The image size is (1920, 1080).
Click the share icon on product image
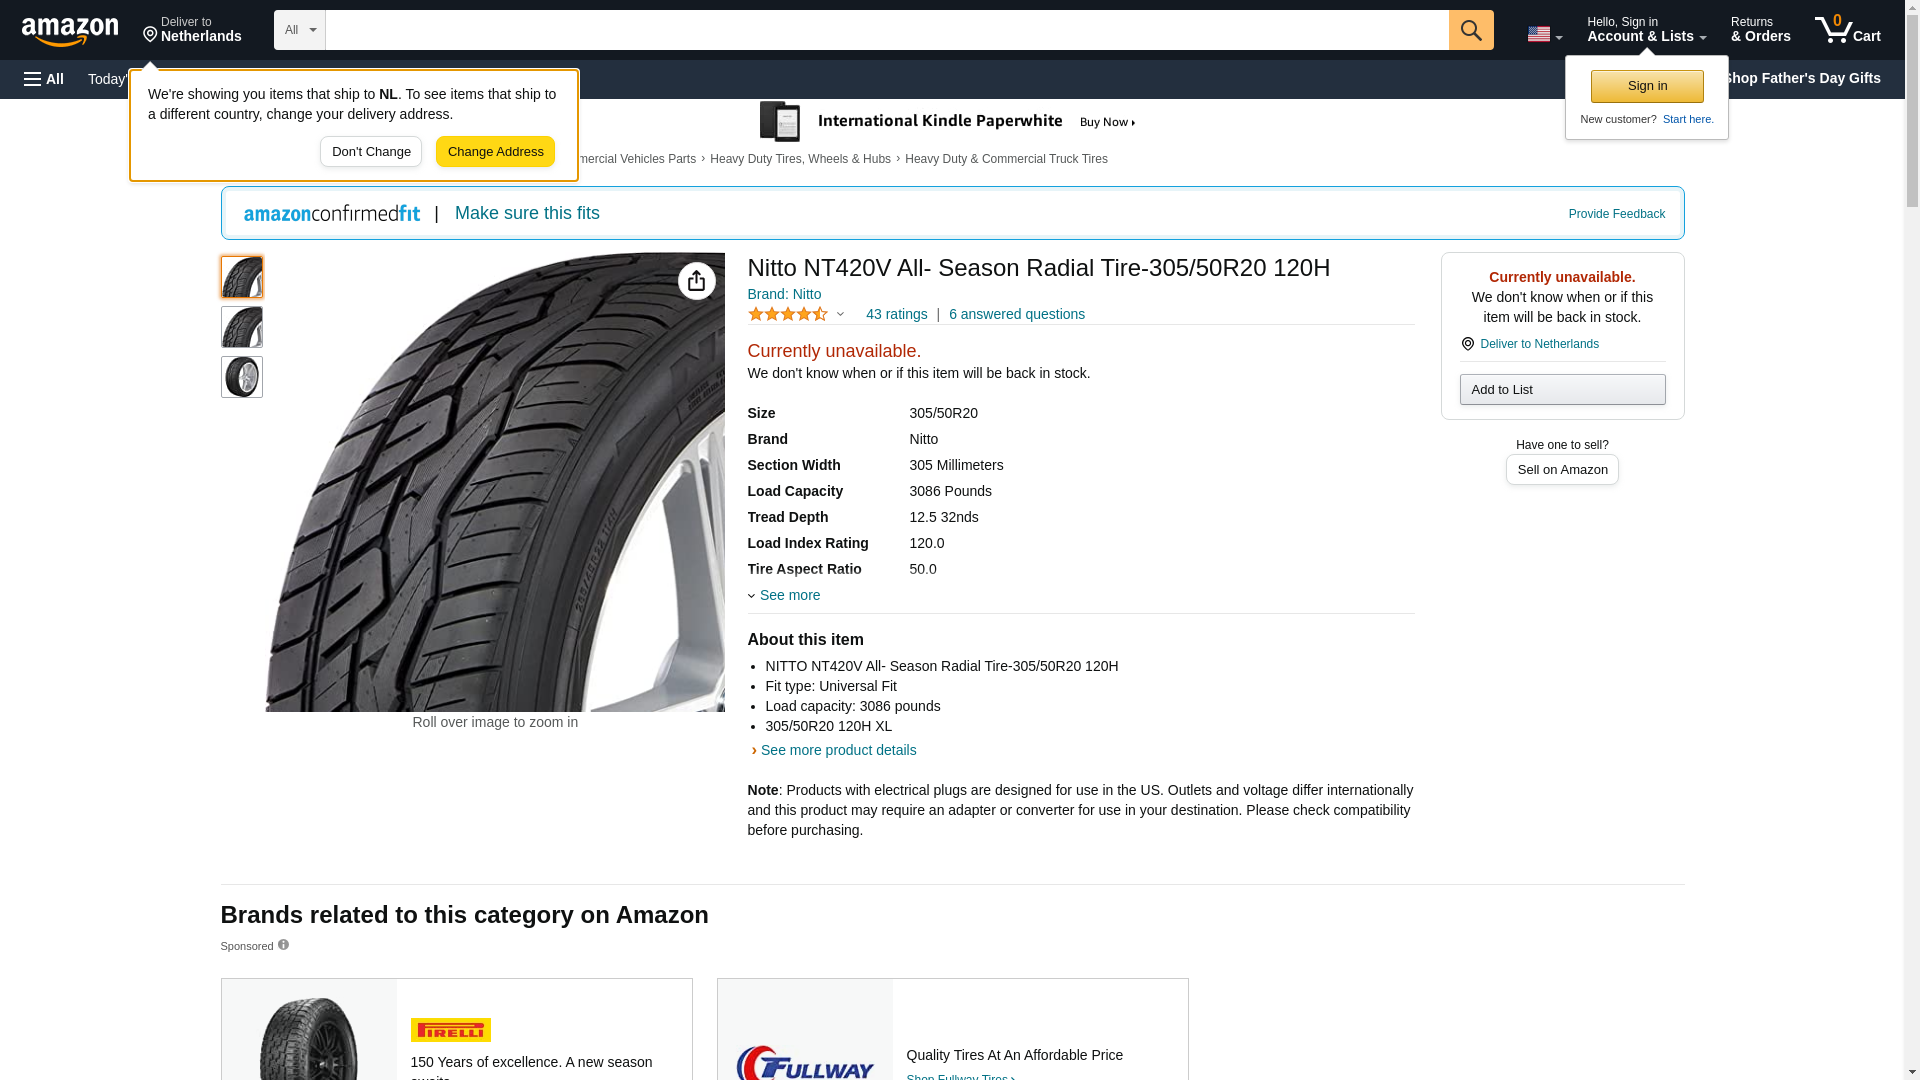(697, 282)
